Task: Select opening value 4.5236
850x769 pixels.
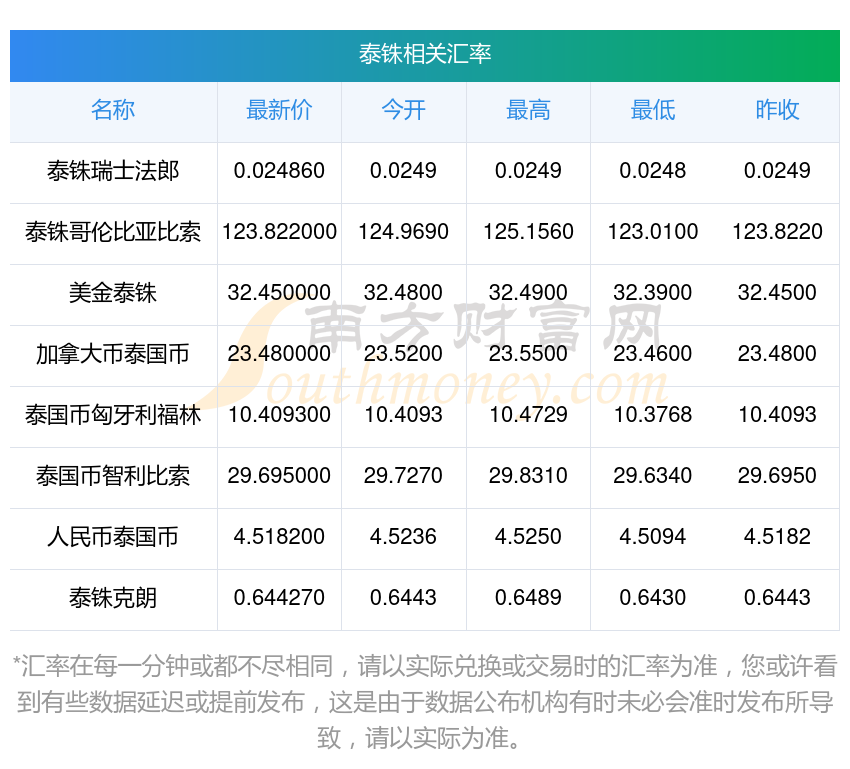Action: 403,537
